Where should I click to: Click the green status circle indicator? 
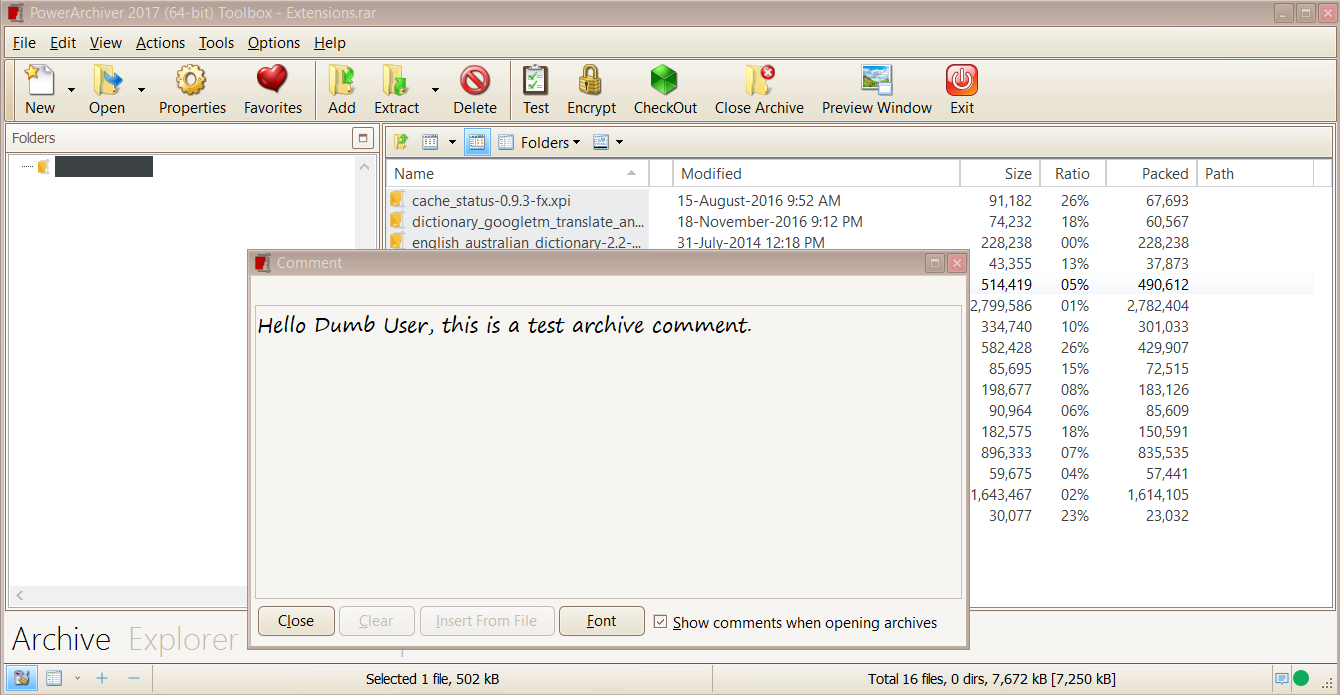1301,679
